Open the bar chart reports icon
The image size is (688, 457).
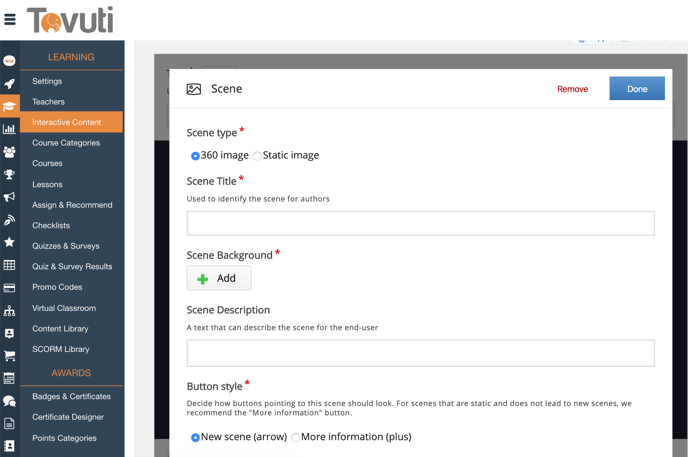[9, 128]
